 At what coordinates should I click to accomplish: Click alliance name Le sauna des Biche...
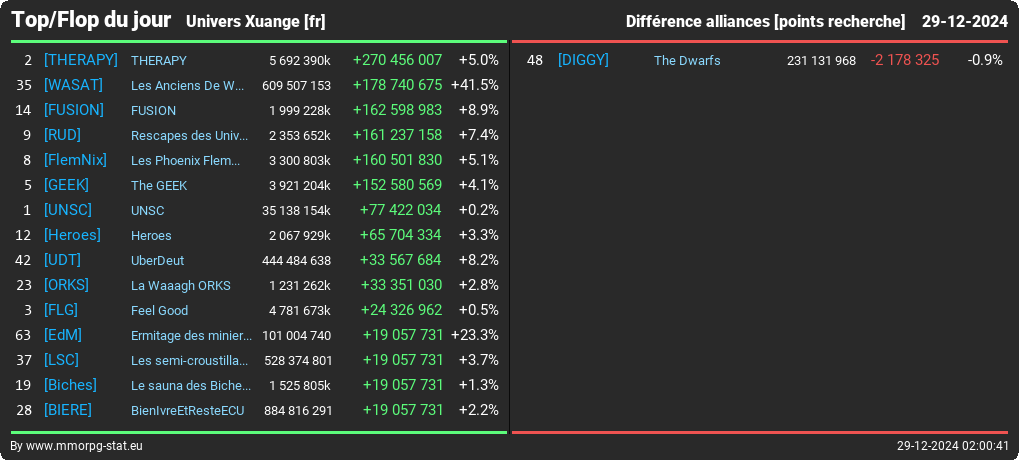(191, 386)
